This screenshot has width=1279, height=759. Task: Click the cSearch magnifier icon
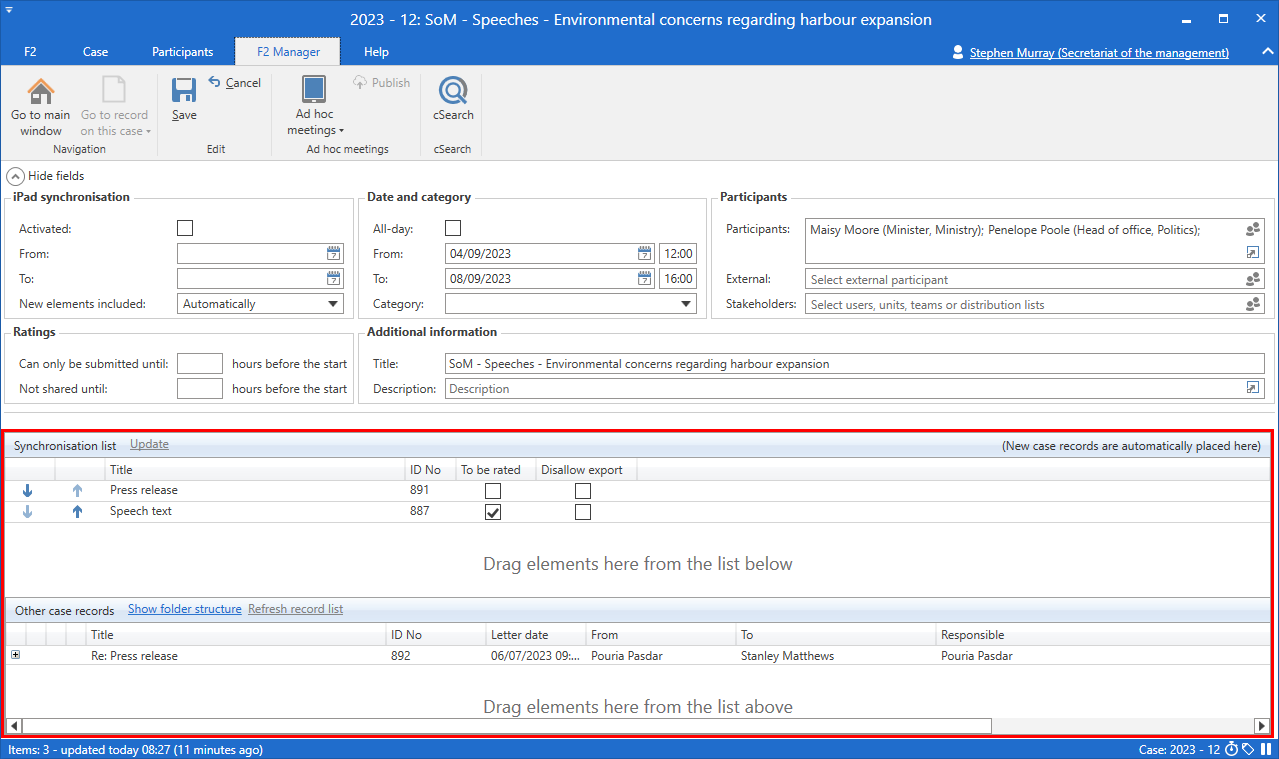(x=453, y=91)
